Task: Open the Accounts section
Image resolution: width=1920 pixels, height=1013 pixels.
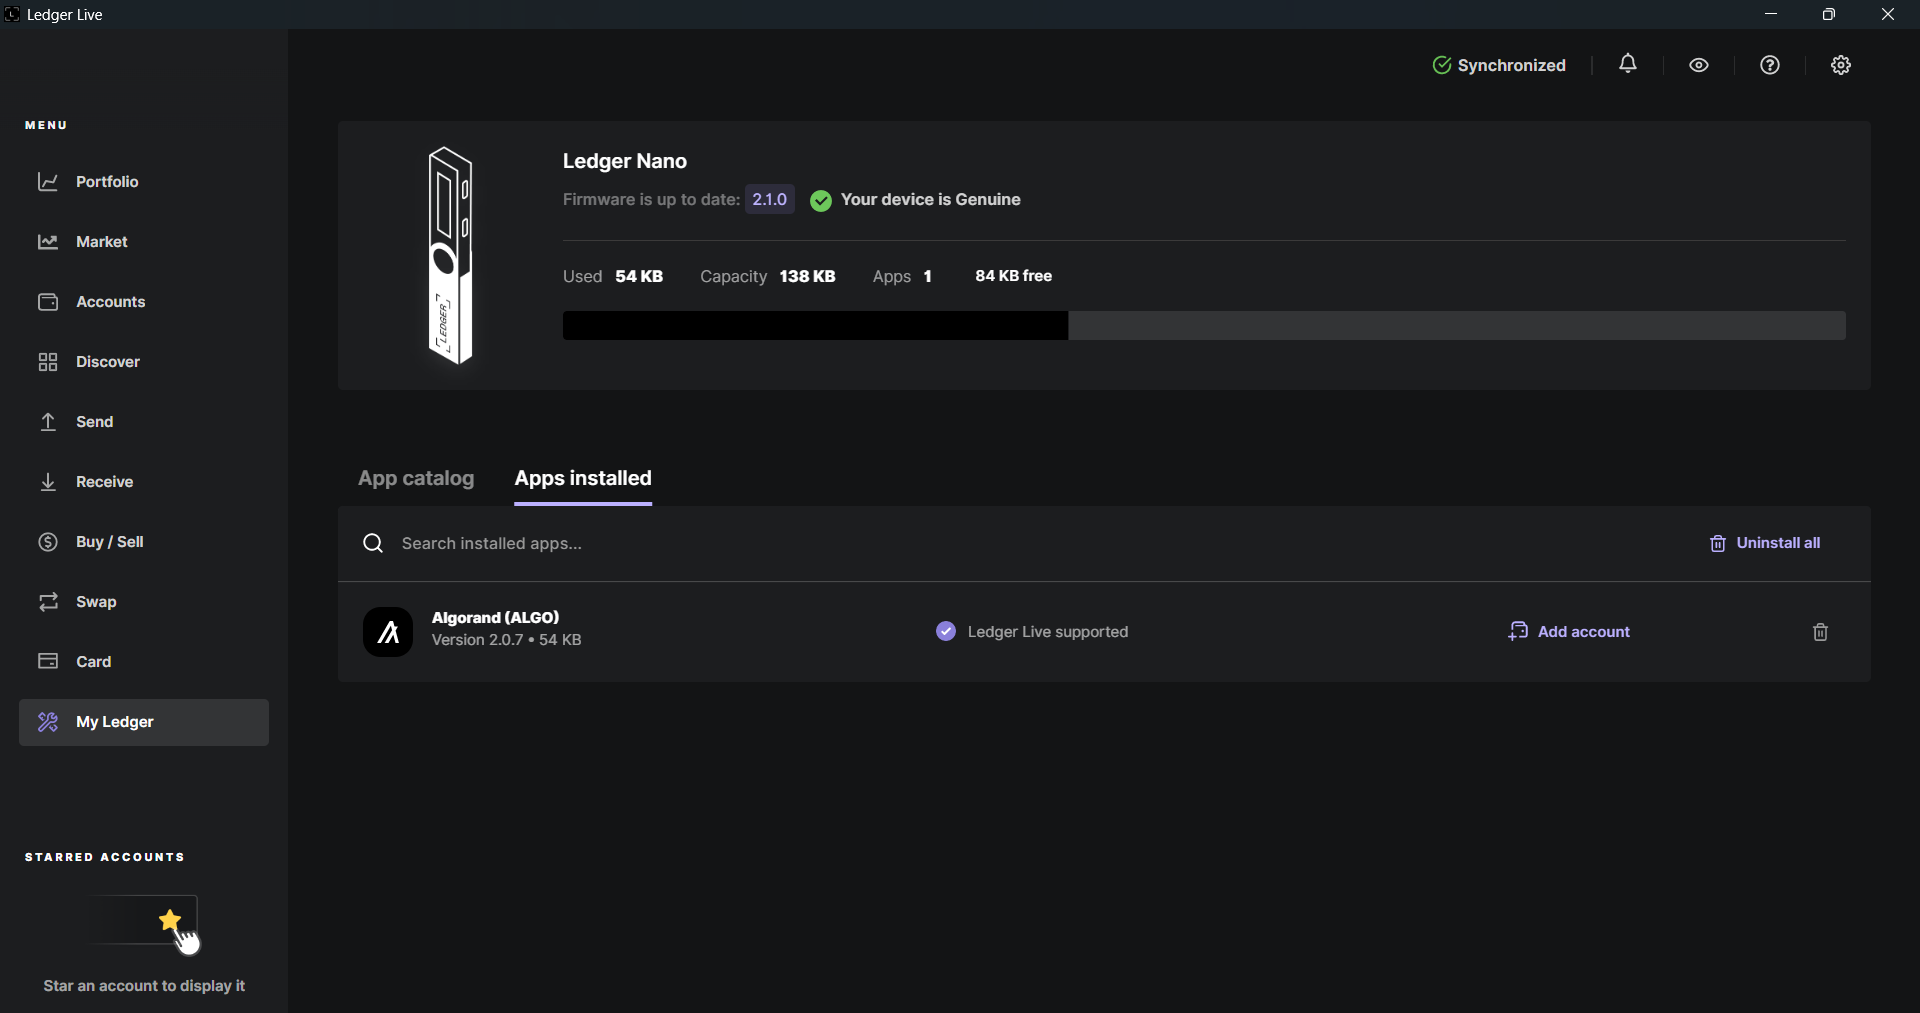Action: coord(112,301)
